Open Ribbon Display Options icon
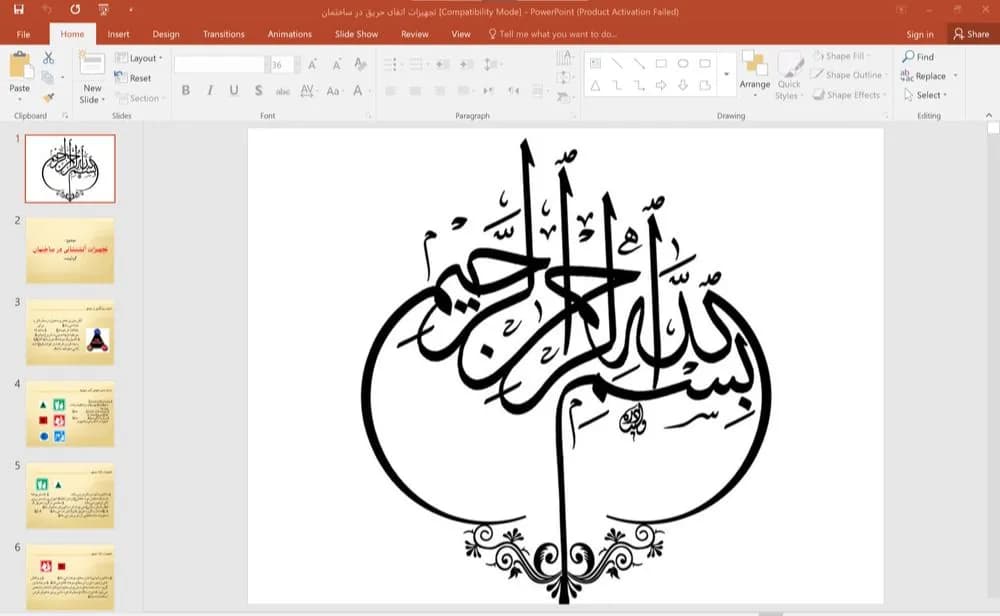Screen dimensions: 1000x616 coord(901,10)
